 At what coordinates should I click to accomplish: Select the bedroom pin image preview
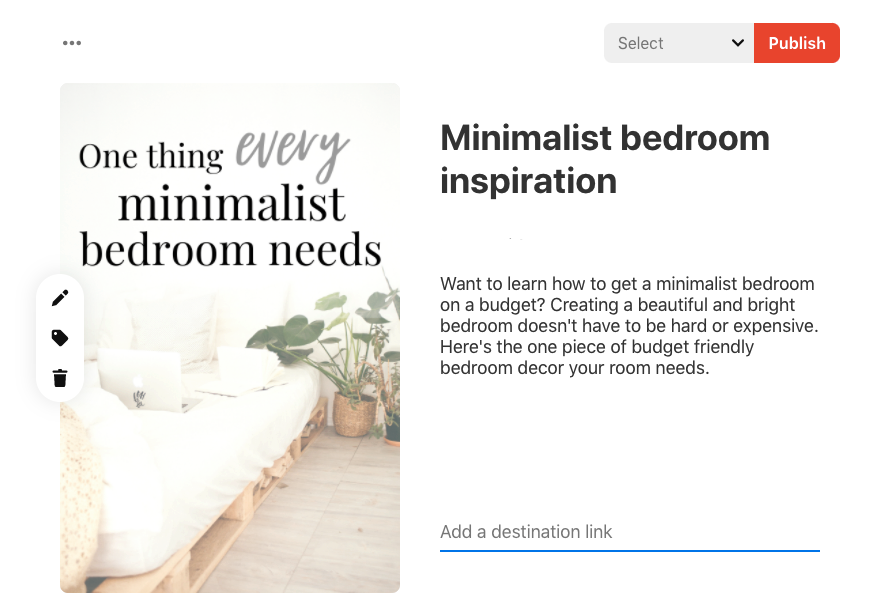[x=230, y=338]
